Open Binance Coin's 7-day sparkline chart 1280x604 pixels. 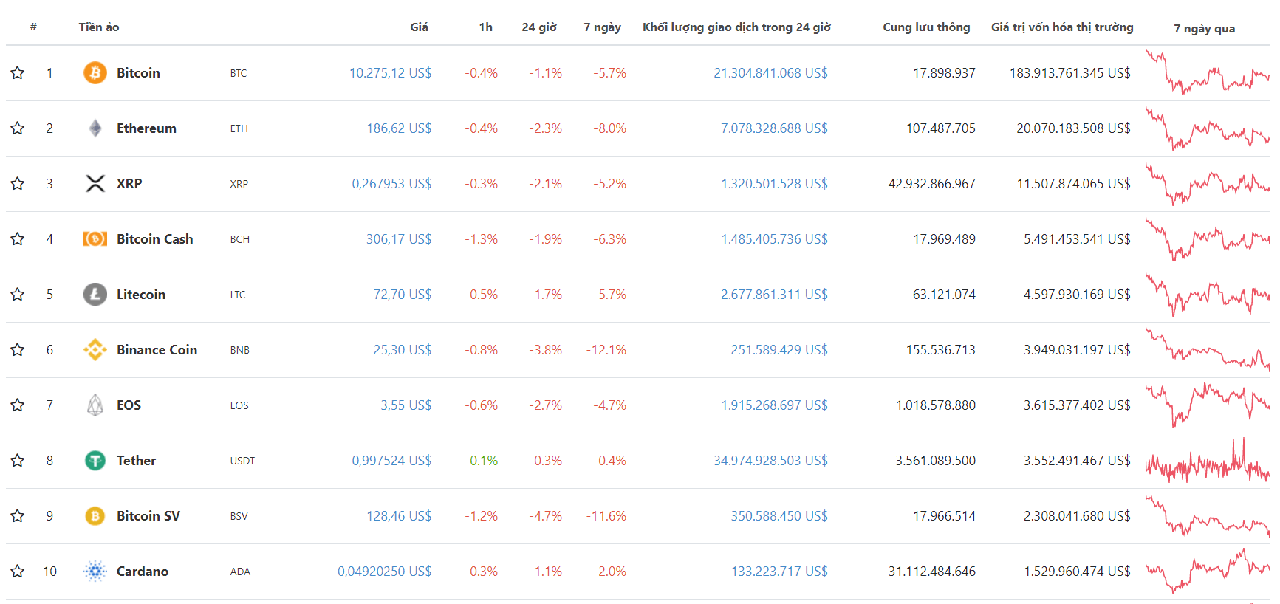pos(1207,350)
